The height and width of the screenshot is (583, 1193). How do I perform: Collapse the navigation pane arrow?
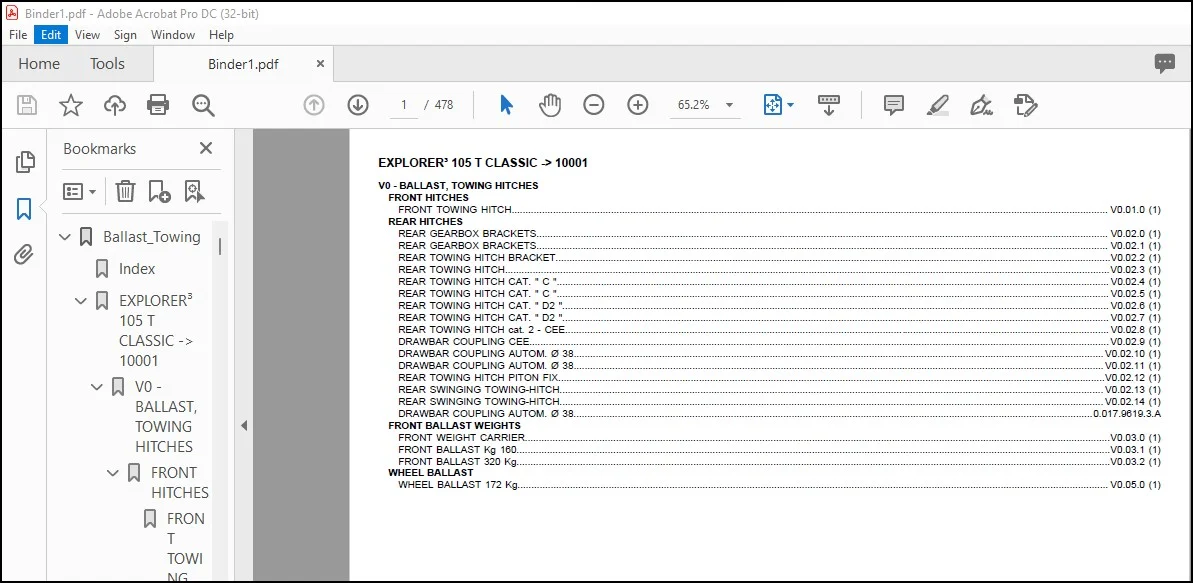(244, 426)
